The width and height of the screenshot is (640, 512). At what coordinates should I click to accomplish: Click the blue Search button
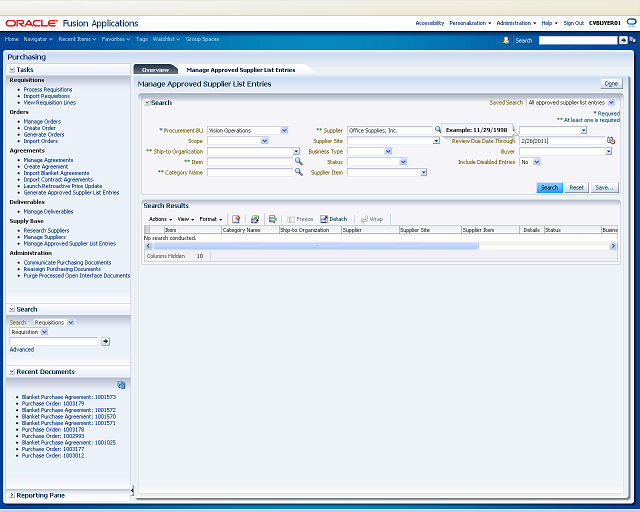549,188
